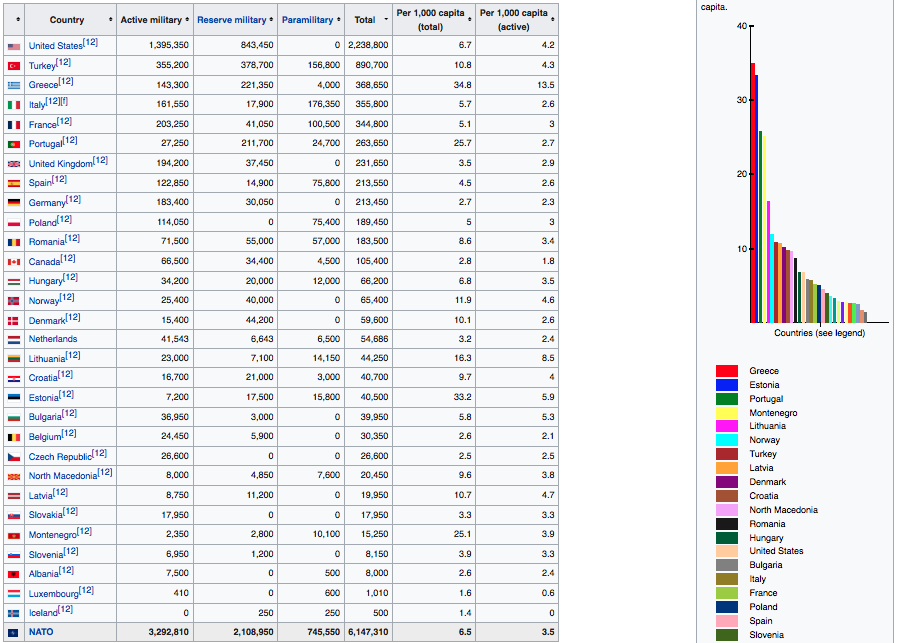Click the Latvia flag icon
897x643 pixels.
point(14,496)
